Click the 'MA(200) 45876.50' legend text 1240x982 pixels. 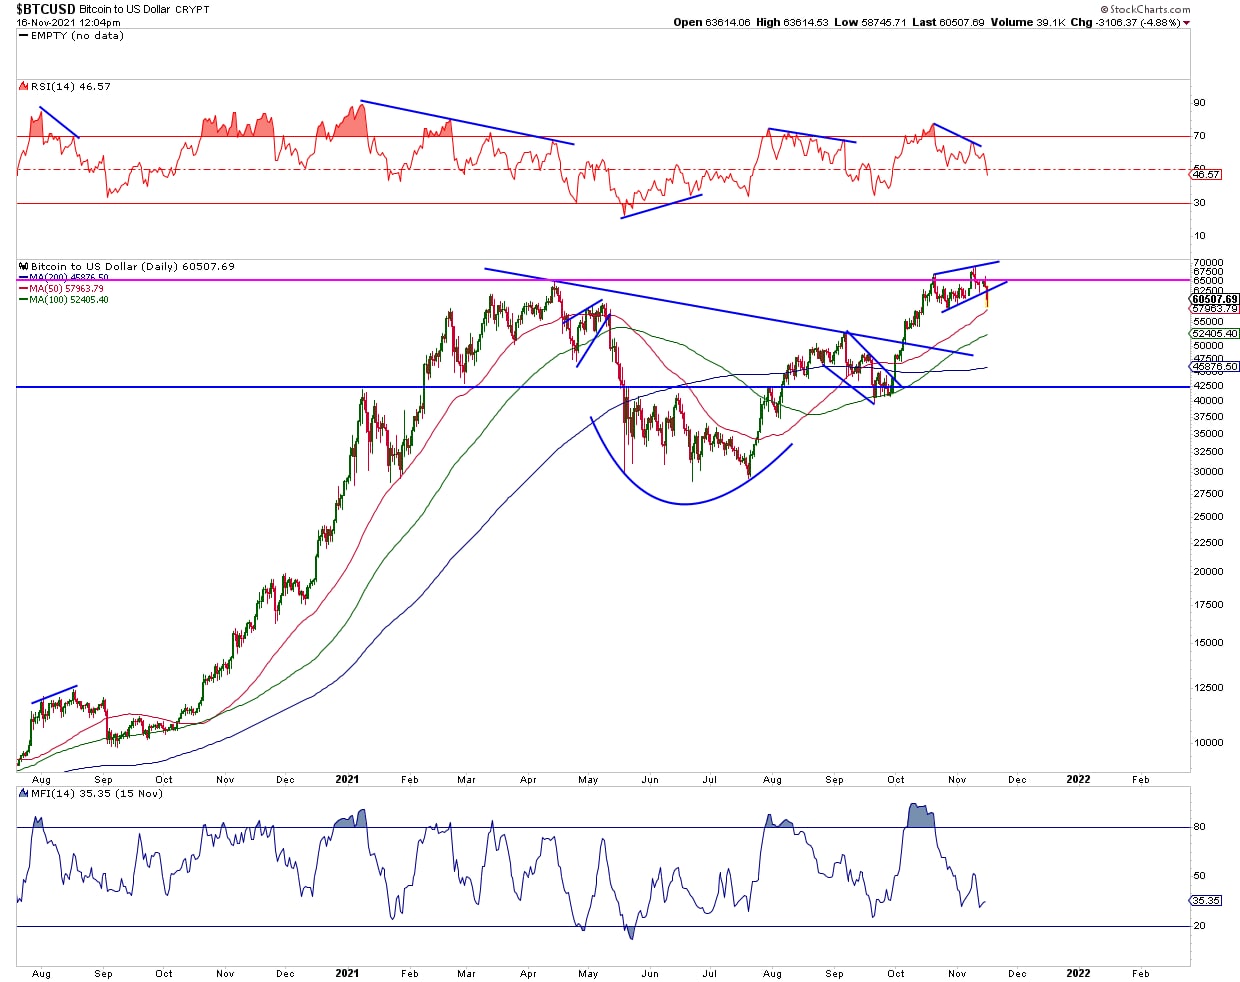coord(69,278)
